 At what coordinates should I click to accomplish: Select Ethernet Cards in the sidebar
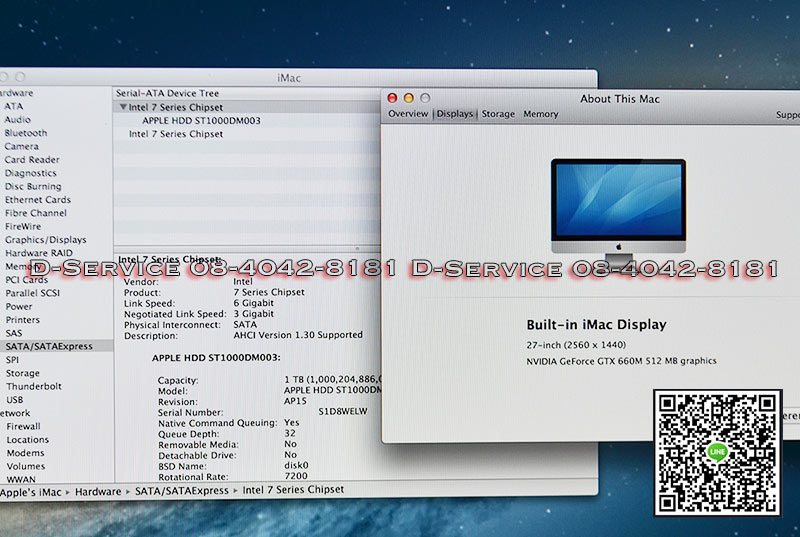point(38,199)
